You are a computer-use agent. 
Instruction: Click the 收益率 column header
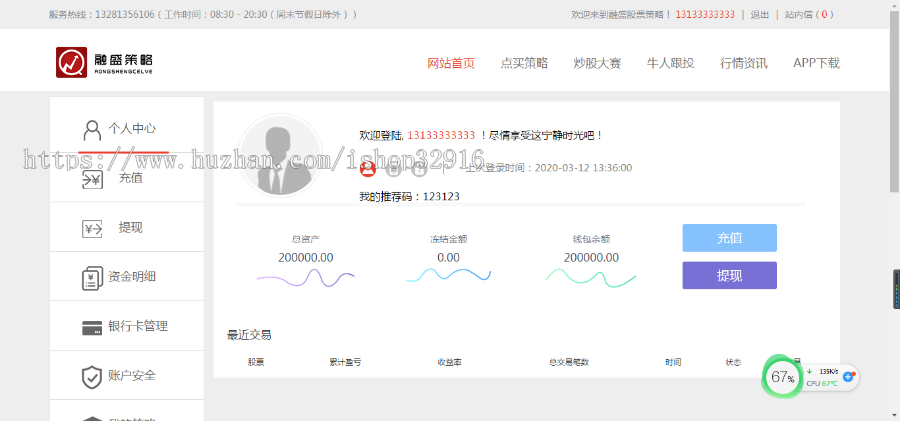(x=449, y=362)
